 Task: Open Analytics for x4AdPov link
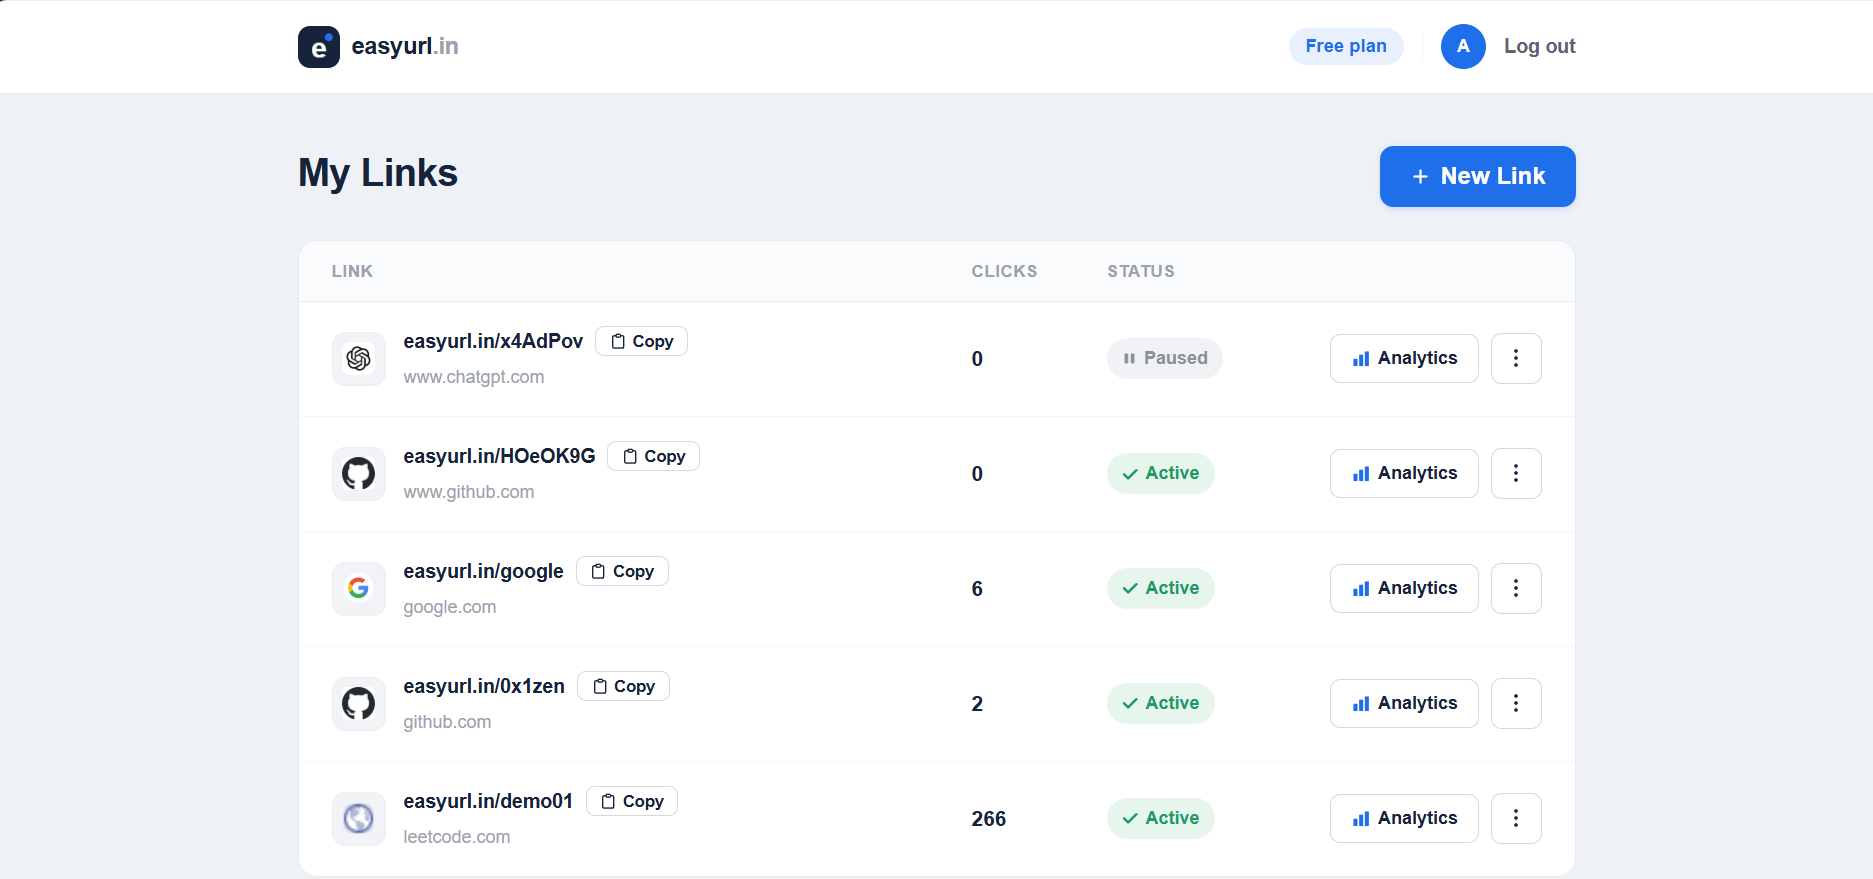1404,358
